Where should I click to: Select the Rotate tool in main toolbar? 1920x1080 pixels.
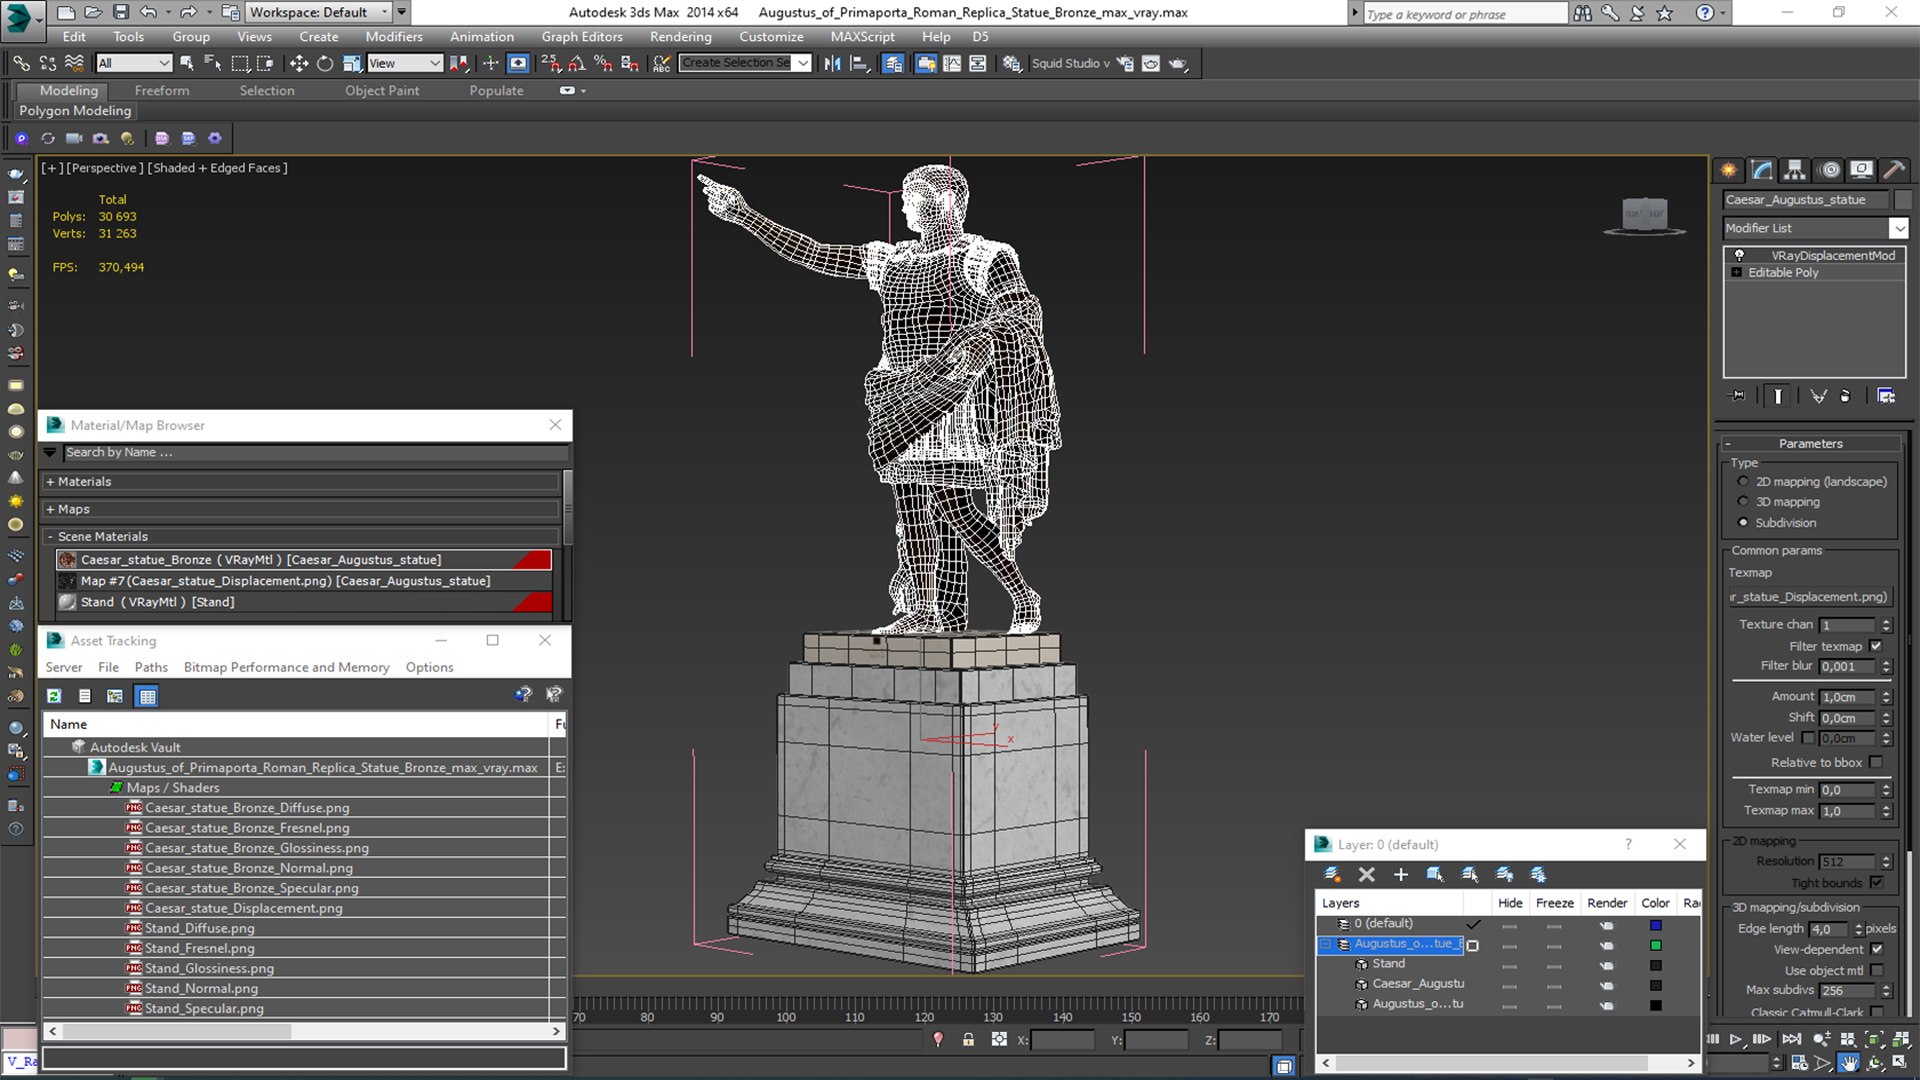click(325, 63)
